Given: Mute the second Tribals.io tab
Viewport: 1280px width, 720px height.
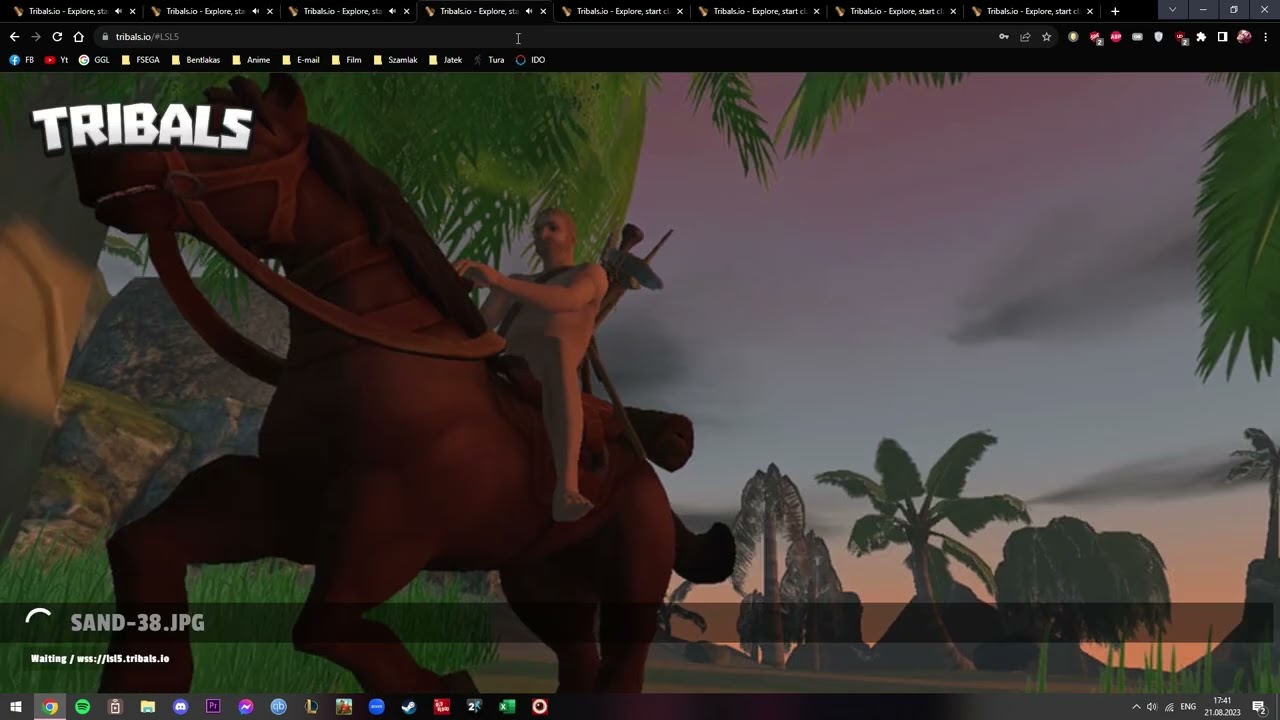Looking at the screenshot, I should [255, 11].
